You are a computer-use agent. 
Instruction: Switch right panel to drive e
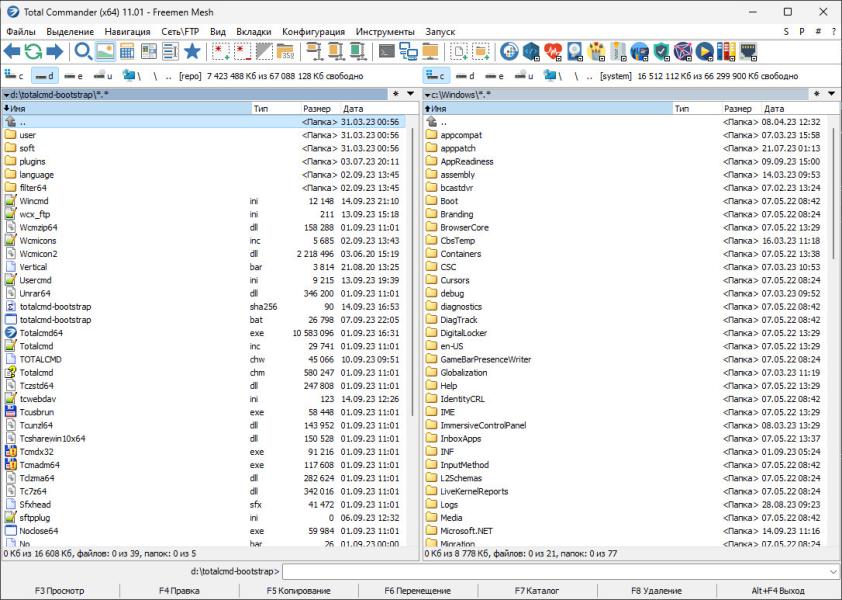pyautogui.click(x=494, y=76)
